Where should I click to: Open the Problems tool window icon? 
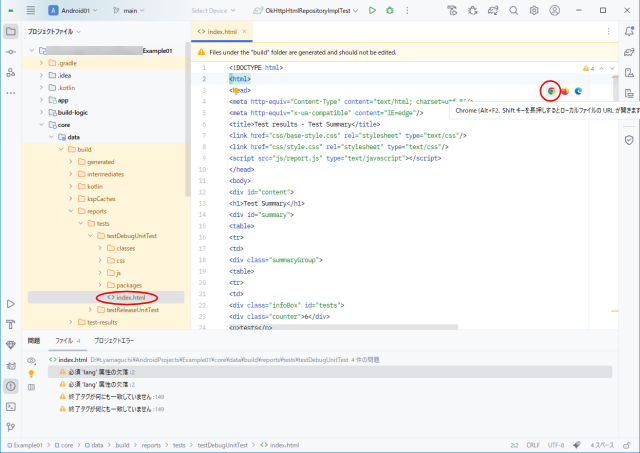pyautogui.click(x=11, y=386)
